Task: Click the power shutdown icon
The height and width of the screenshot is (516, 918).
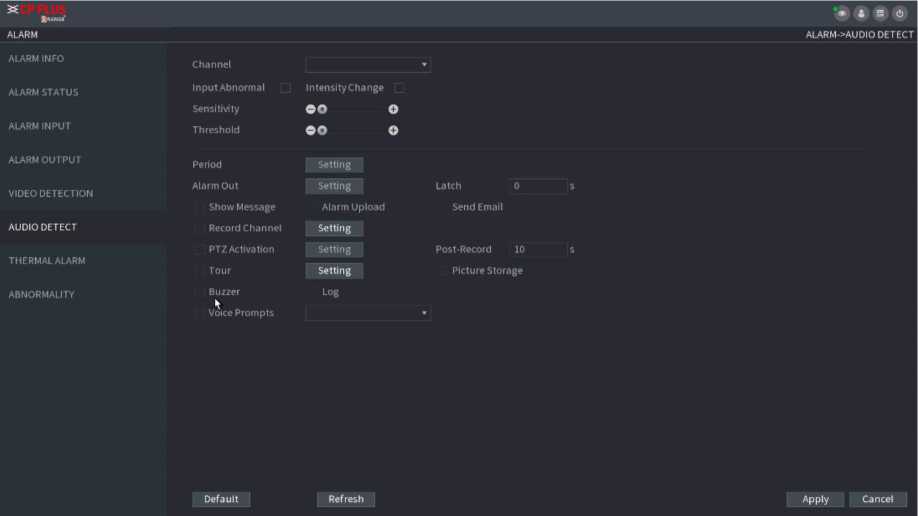Action: 899,14
